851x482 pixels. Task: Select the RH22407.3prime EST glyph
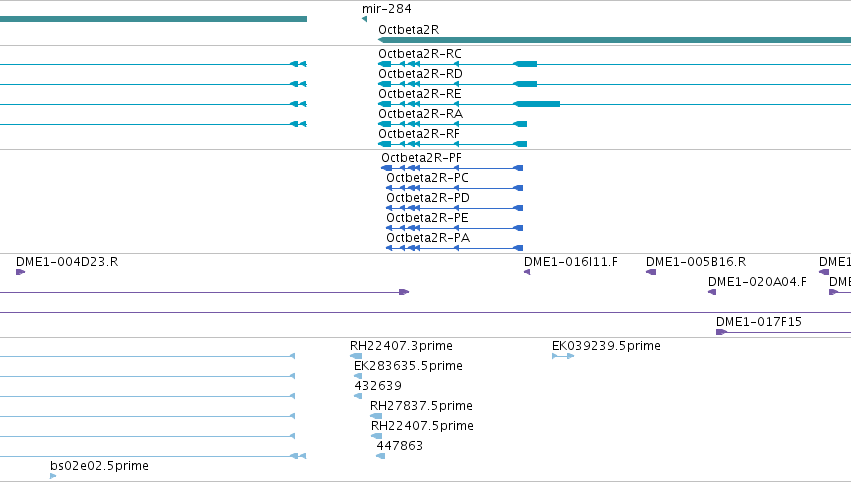356,356
